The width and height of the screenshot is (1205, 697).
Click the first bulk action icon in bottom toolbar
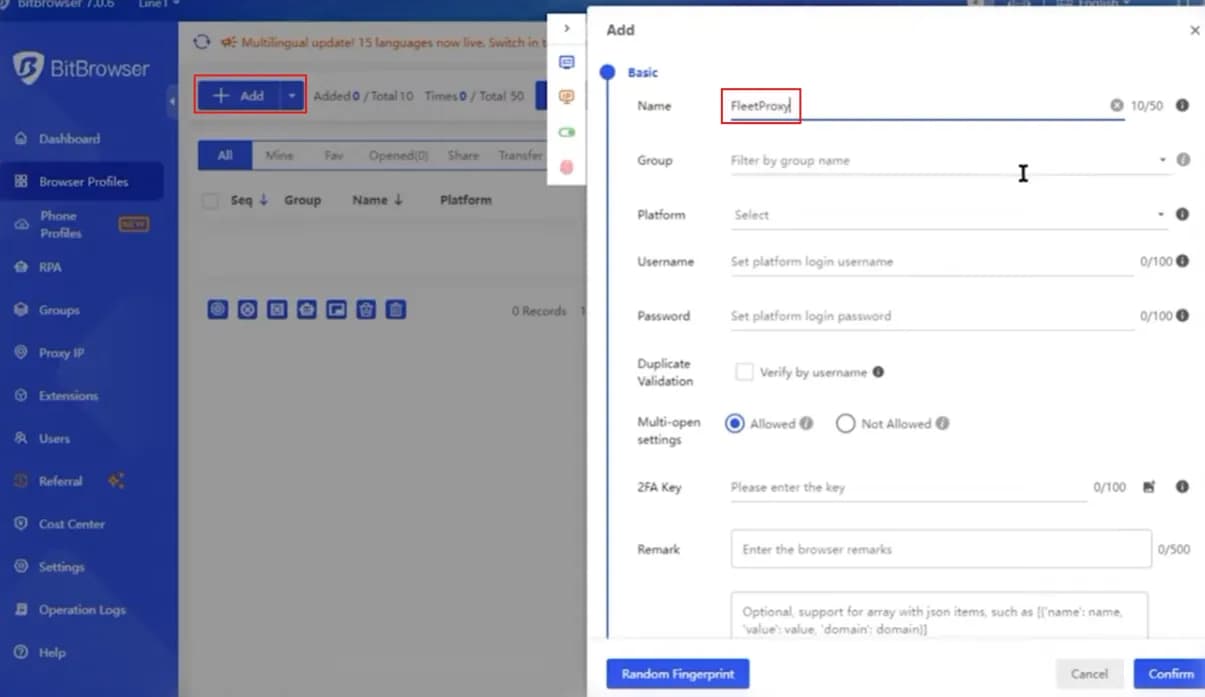(218, 310)
